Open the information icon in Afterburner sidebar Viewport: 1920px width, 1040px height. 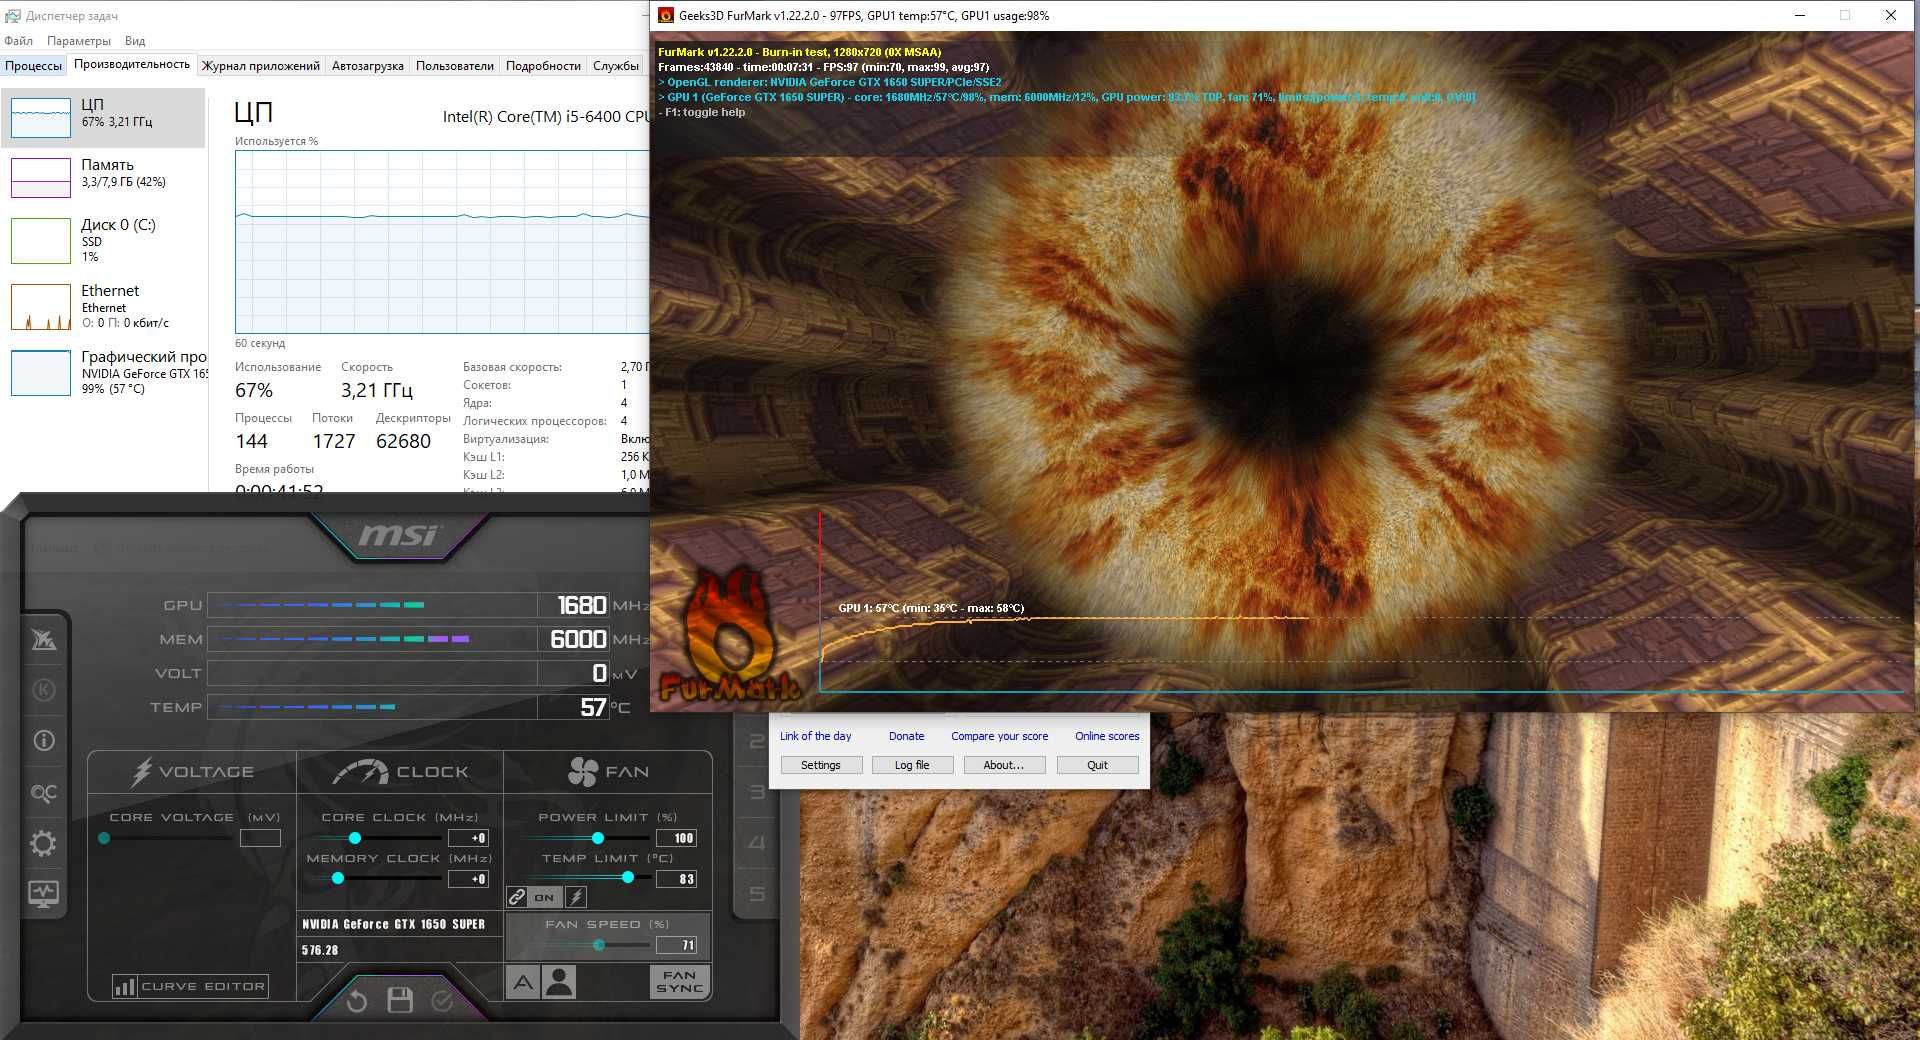(x=44, y=741)
